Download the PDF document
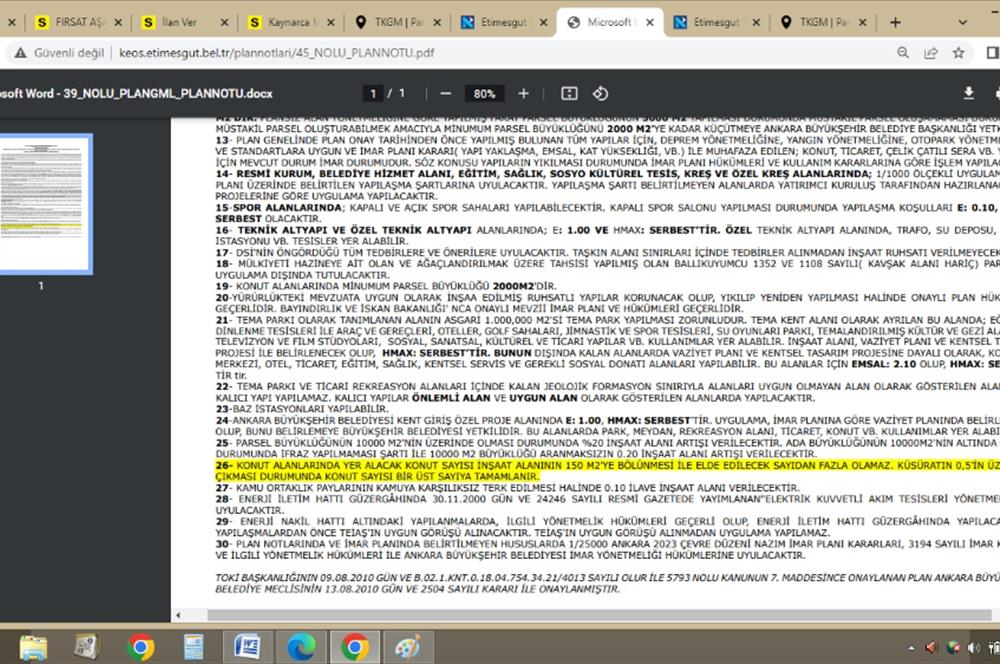Viewport: 1000px width, 664px height. [968, 93]
